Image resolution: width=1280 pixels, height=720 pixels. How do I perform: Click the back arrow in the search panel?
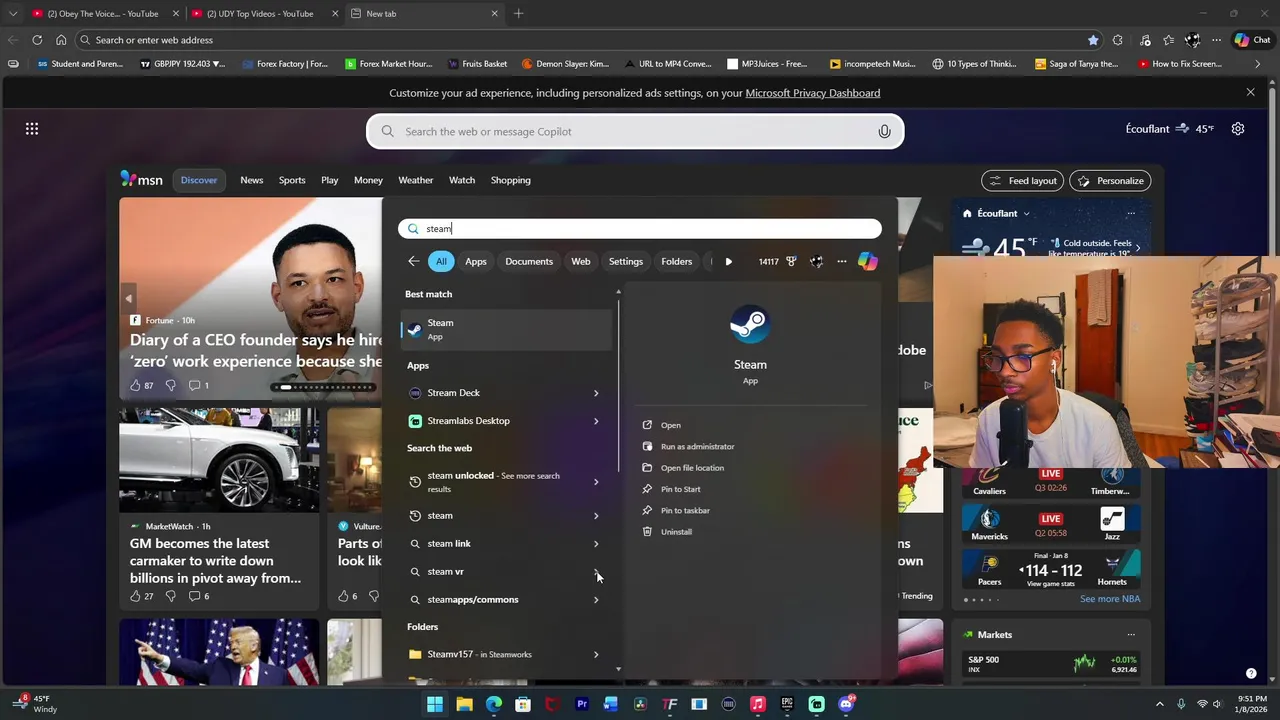[x=413, y=261]
